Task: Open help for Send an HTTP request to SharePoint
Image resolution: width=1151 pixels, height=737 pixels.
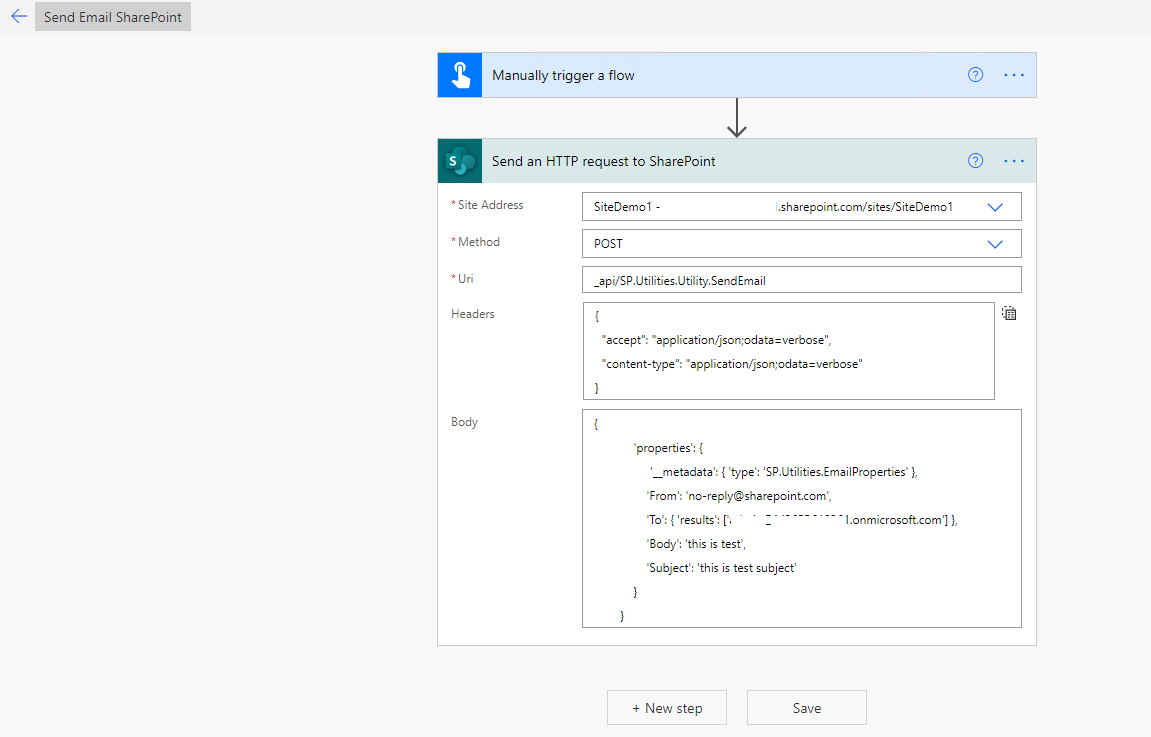Action: 975,161
